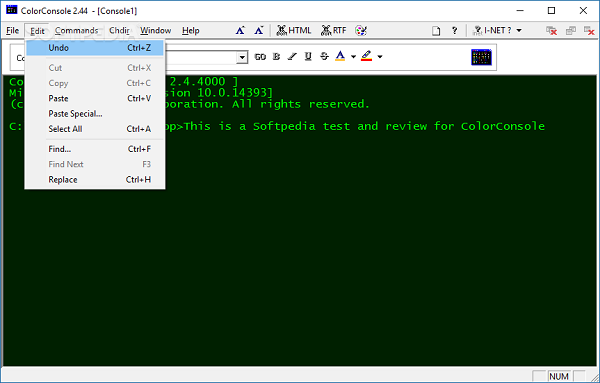Viewport: 600px width, 383px height.
Task: Click the NUM indicator in status bar
Action: [559, 376]
